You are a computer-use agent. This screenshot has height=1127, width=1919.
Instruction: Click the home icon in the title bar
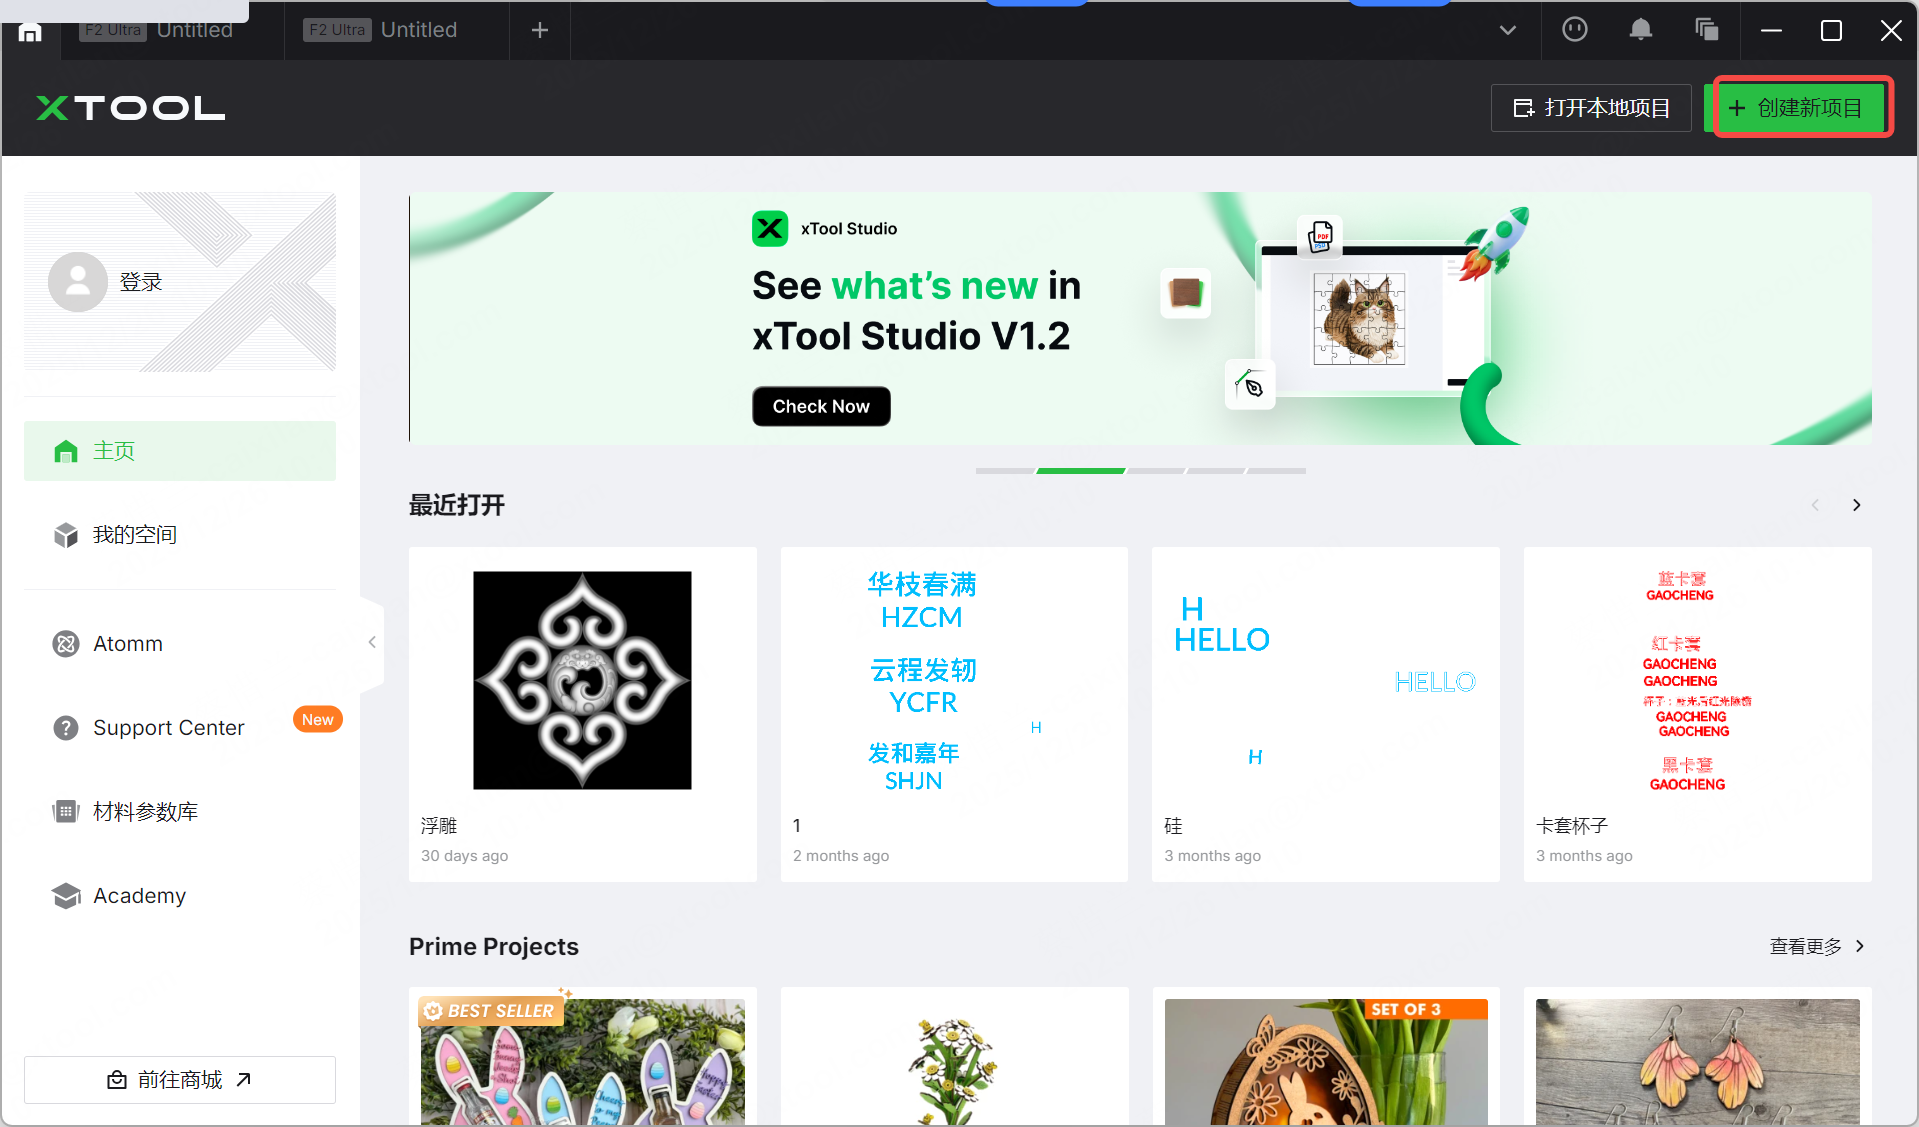(30, 32)
